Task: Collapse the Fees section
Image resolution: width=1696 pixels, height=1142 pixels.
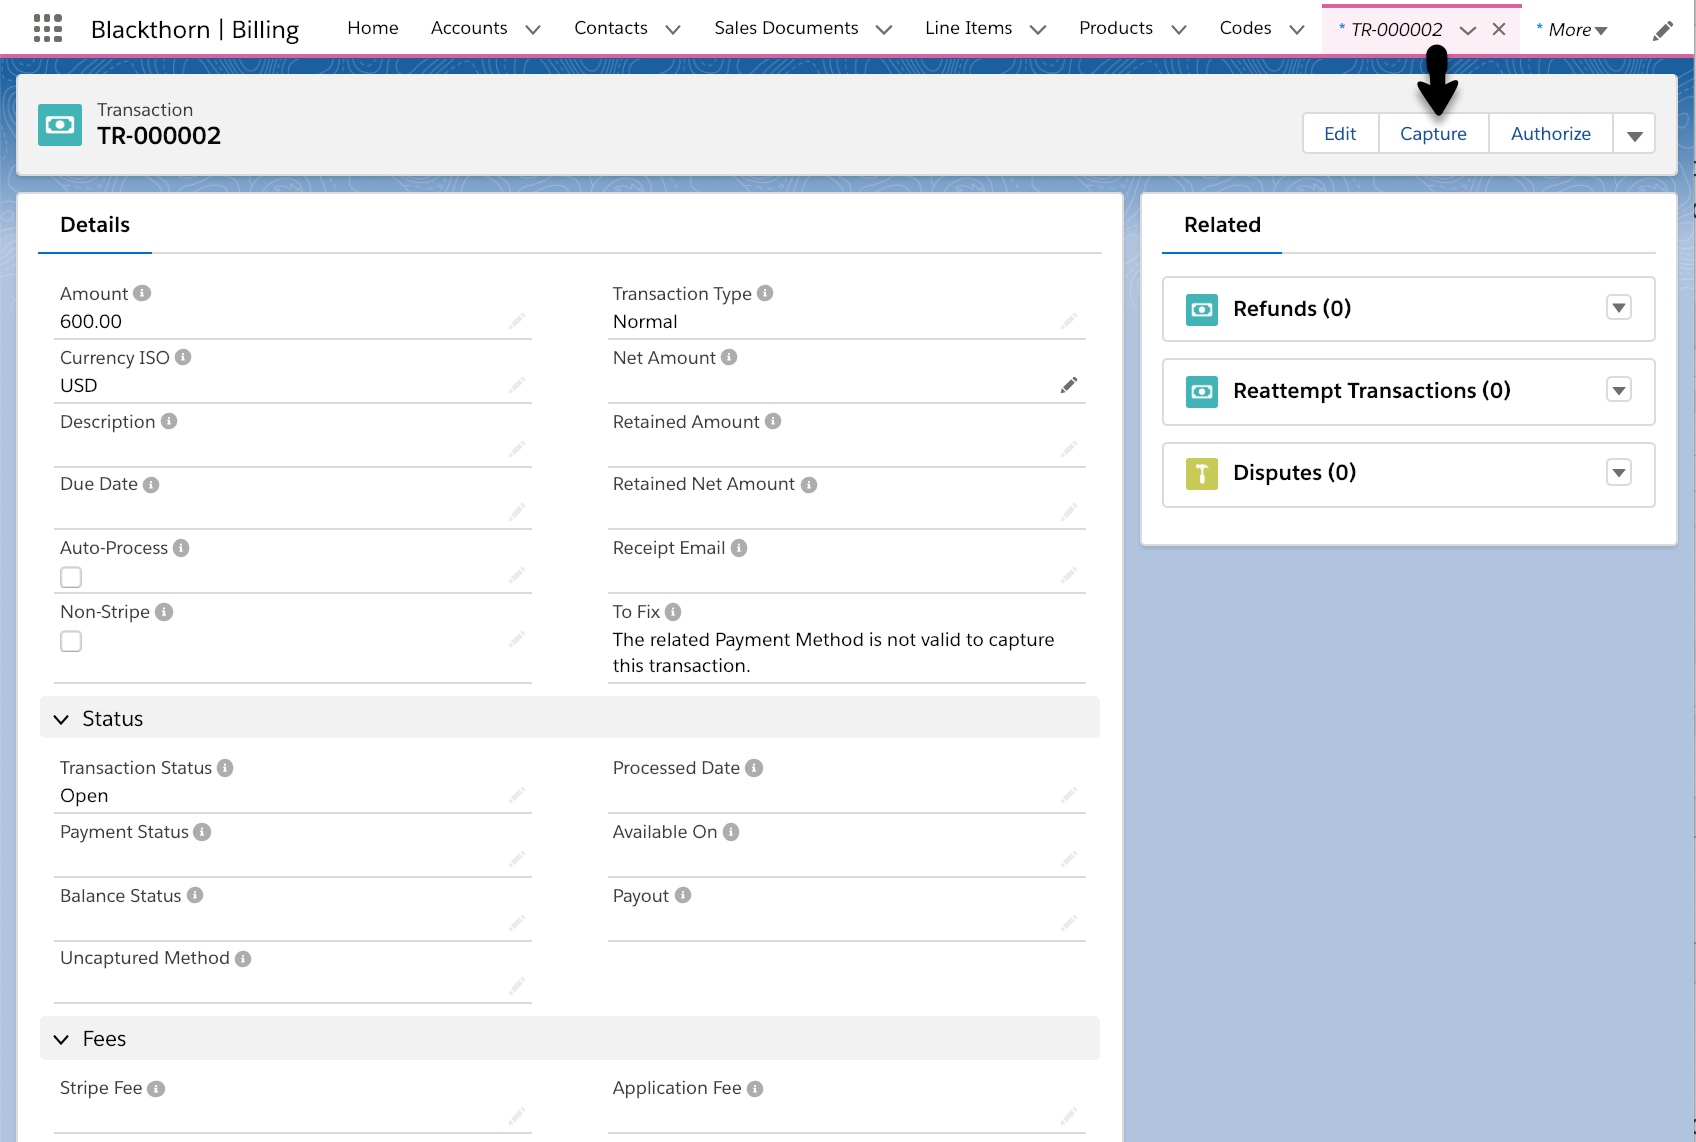Action: (61, 1039)
